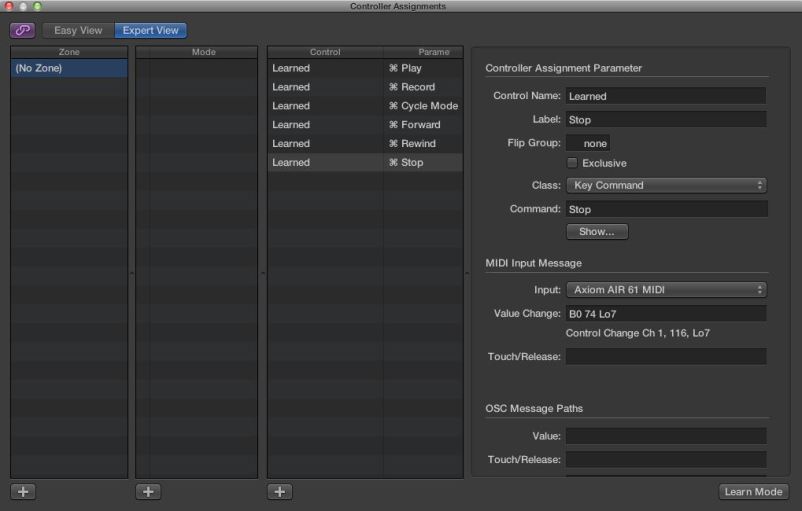Click the OSC Touch/Release field
The image size is (802, 511).
coord(665,459)
